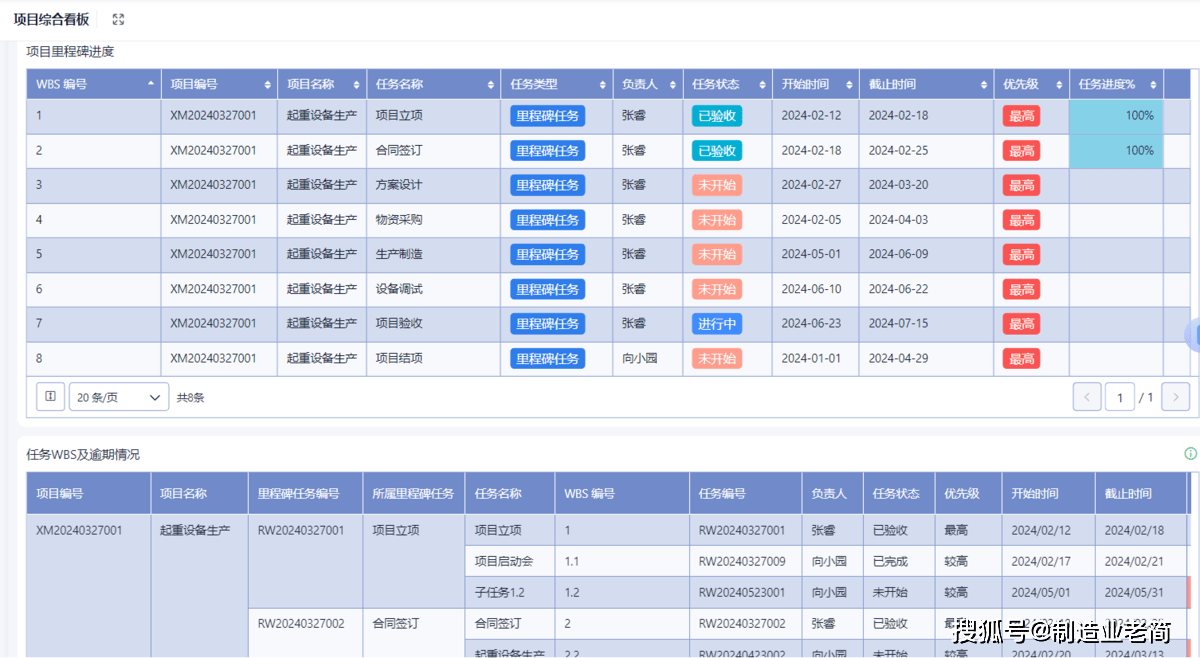The height and width of the screenshot is (658, 1200).
Task: Go to next page with the right arrow
Action: point(1175,397)
